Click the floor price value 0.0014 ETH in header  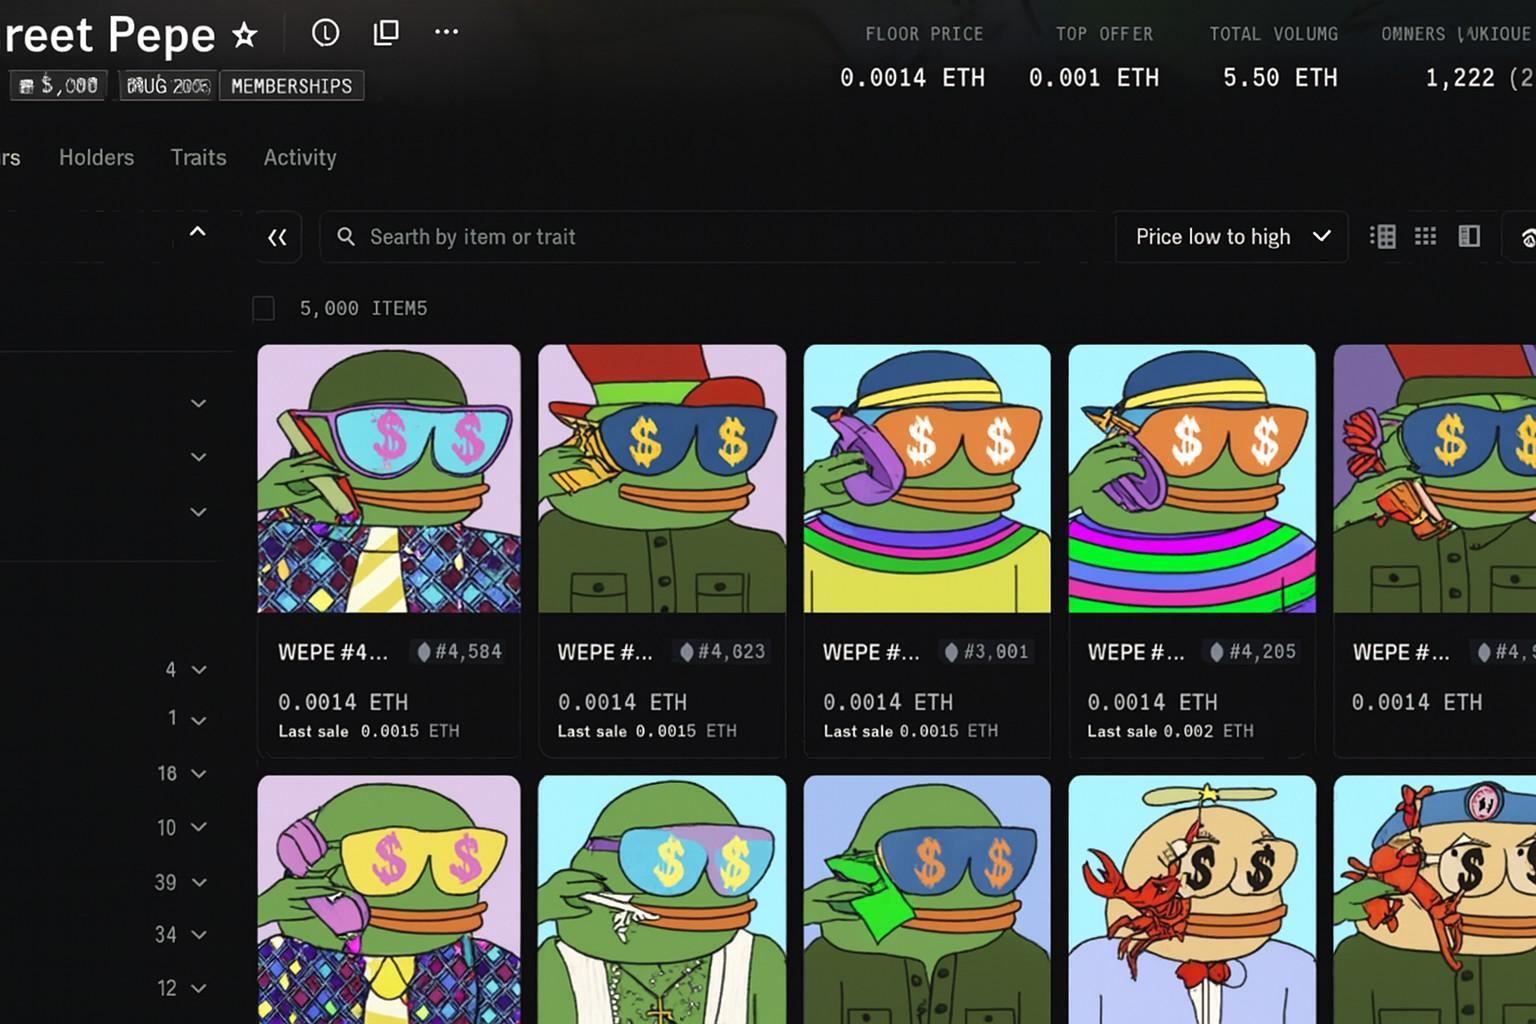[x=912, y=78]
